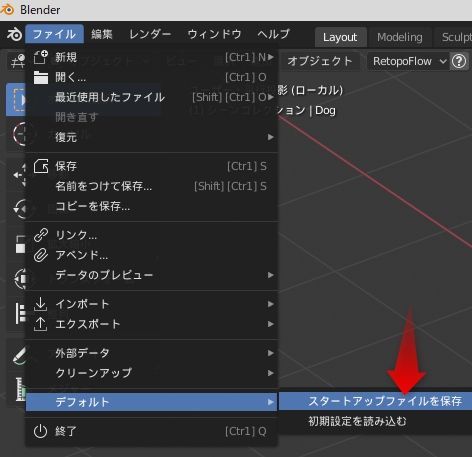
Task: Select the Transform tool in toolbar
Action: click(x=20, y=278)
